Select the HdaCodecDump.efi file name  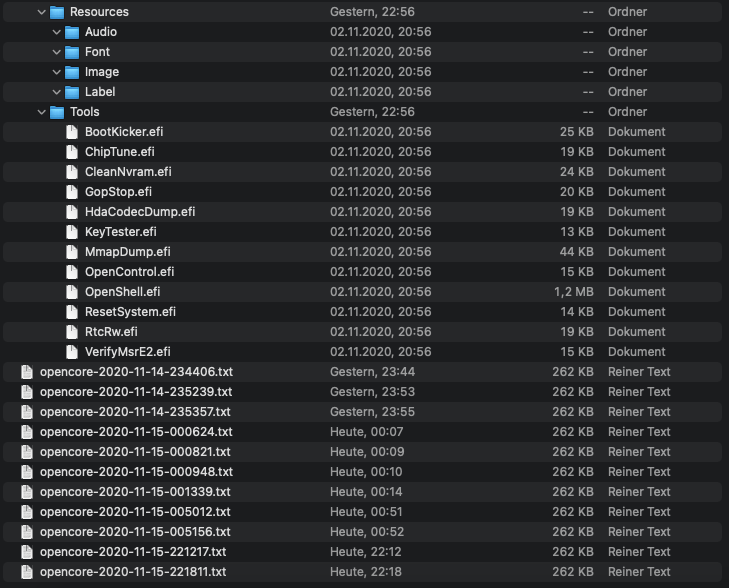(140, 212)
